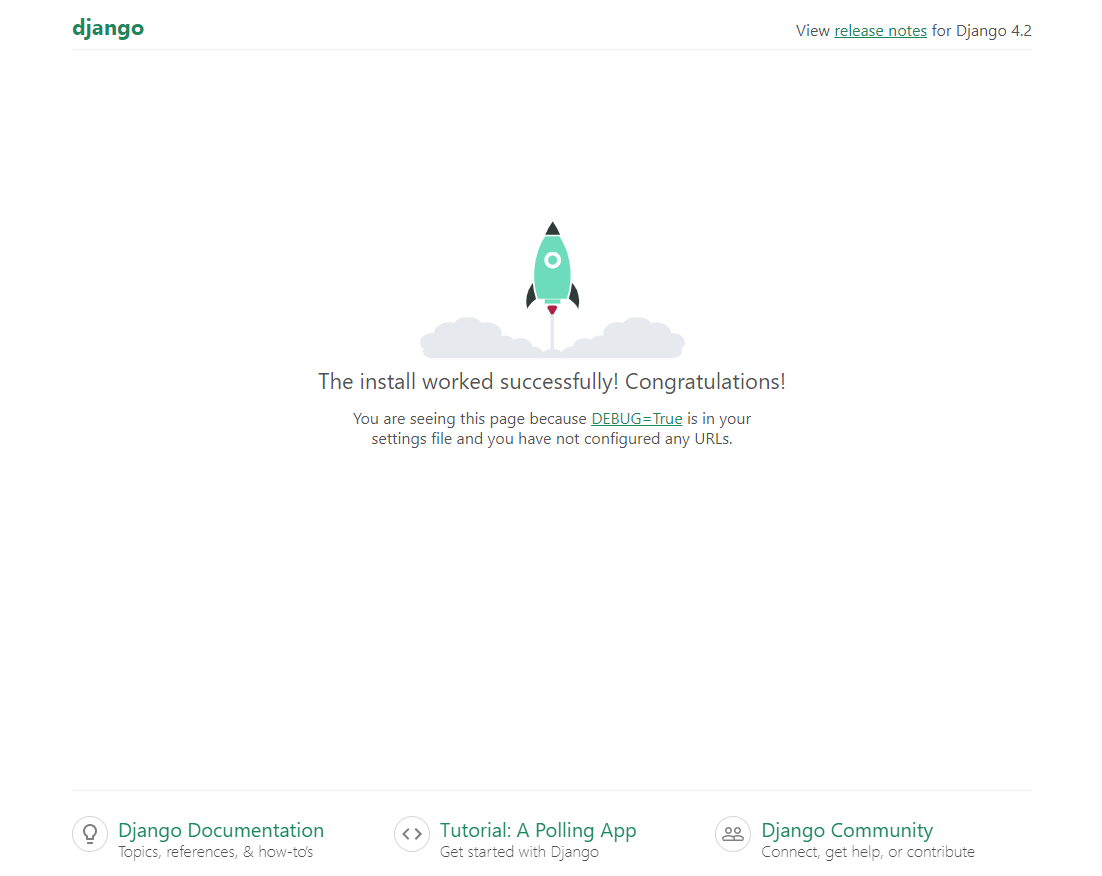Click 'Get started with Django' text

519,852
